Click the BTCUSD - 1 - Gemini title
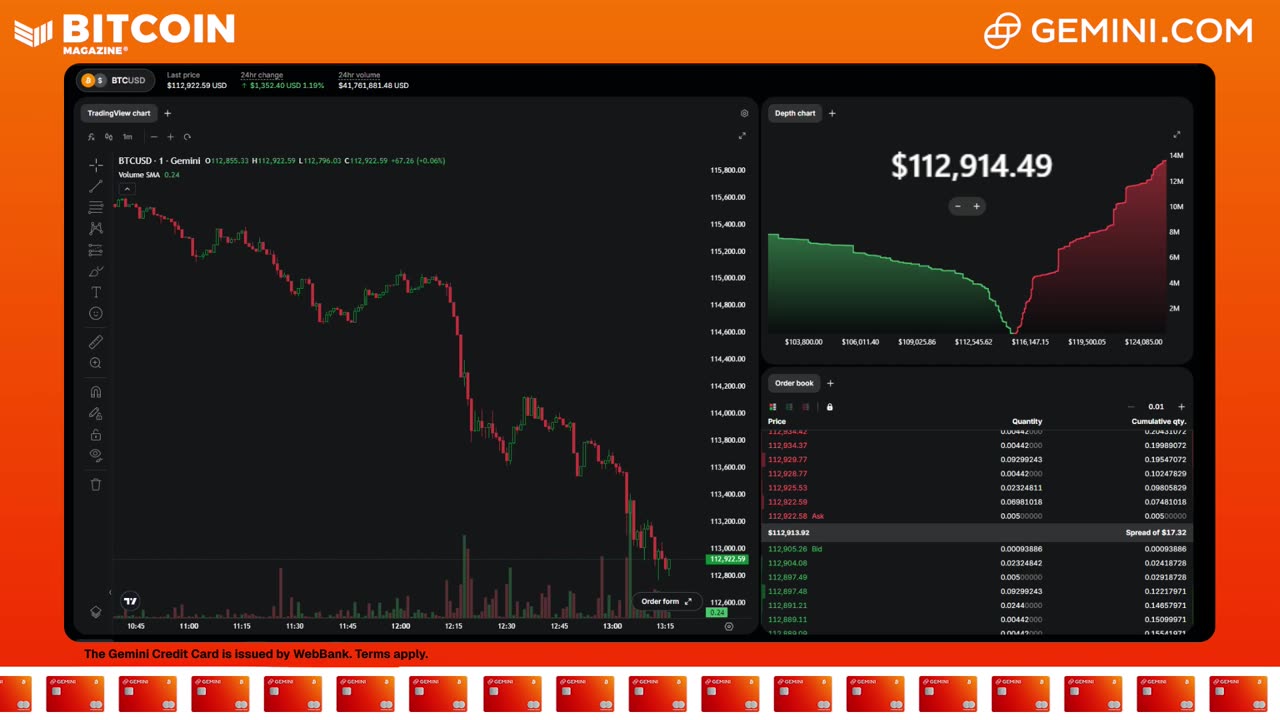The height and width of the screenshot is (720, 1280). (159, 161)
